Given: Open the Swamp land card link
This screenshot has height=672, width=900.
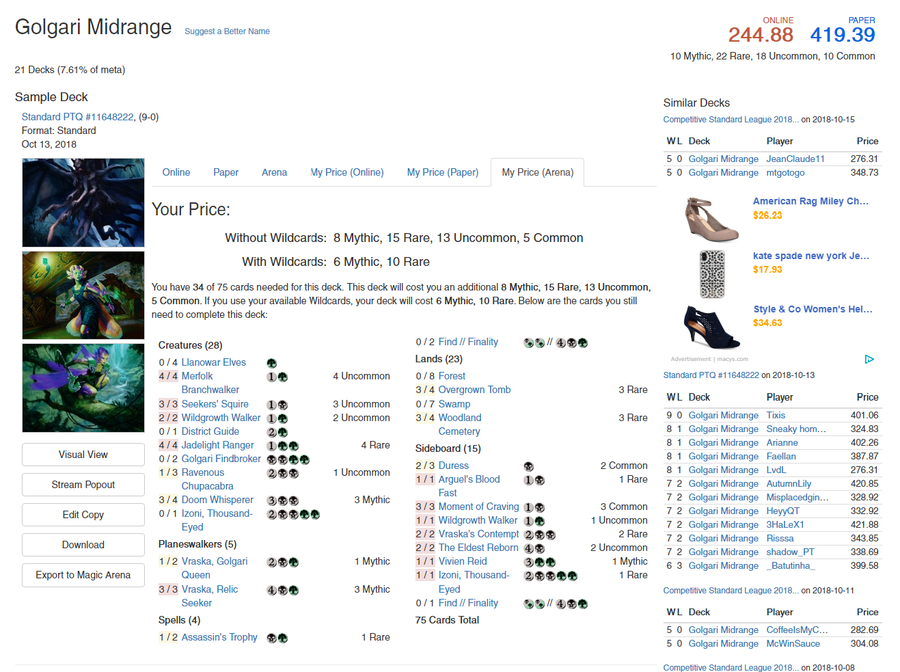Looking at the screenshot, I should click(454, 404).
